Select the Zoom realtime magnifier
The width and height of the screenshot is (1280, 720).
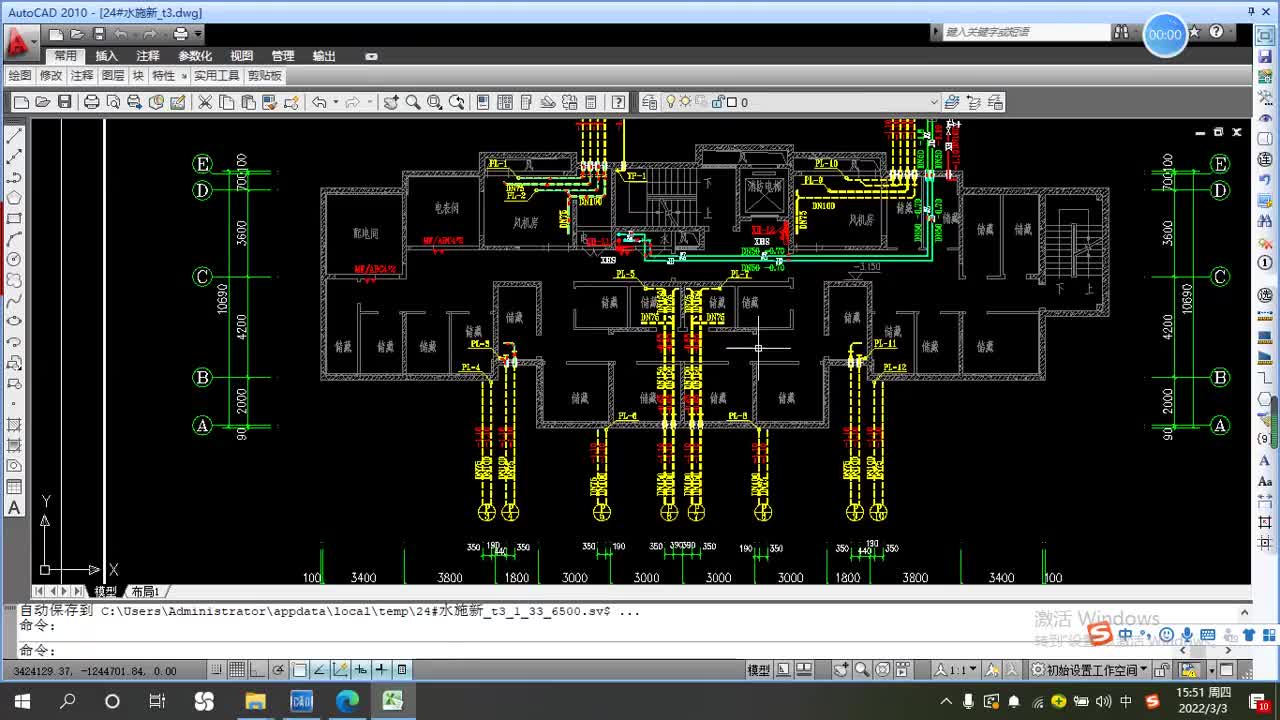click(413, 102)
